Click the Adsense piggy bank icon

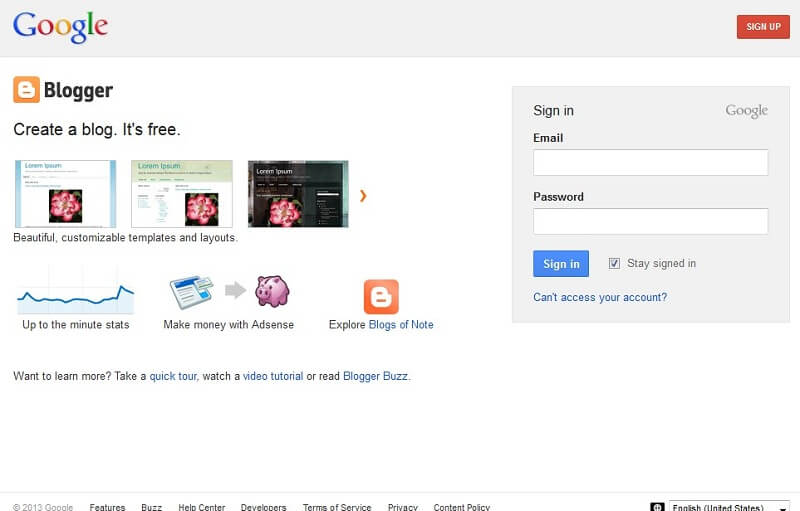click(x=272, y=291)
